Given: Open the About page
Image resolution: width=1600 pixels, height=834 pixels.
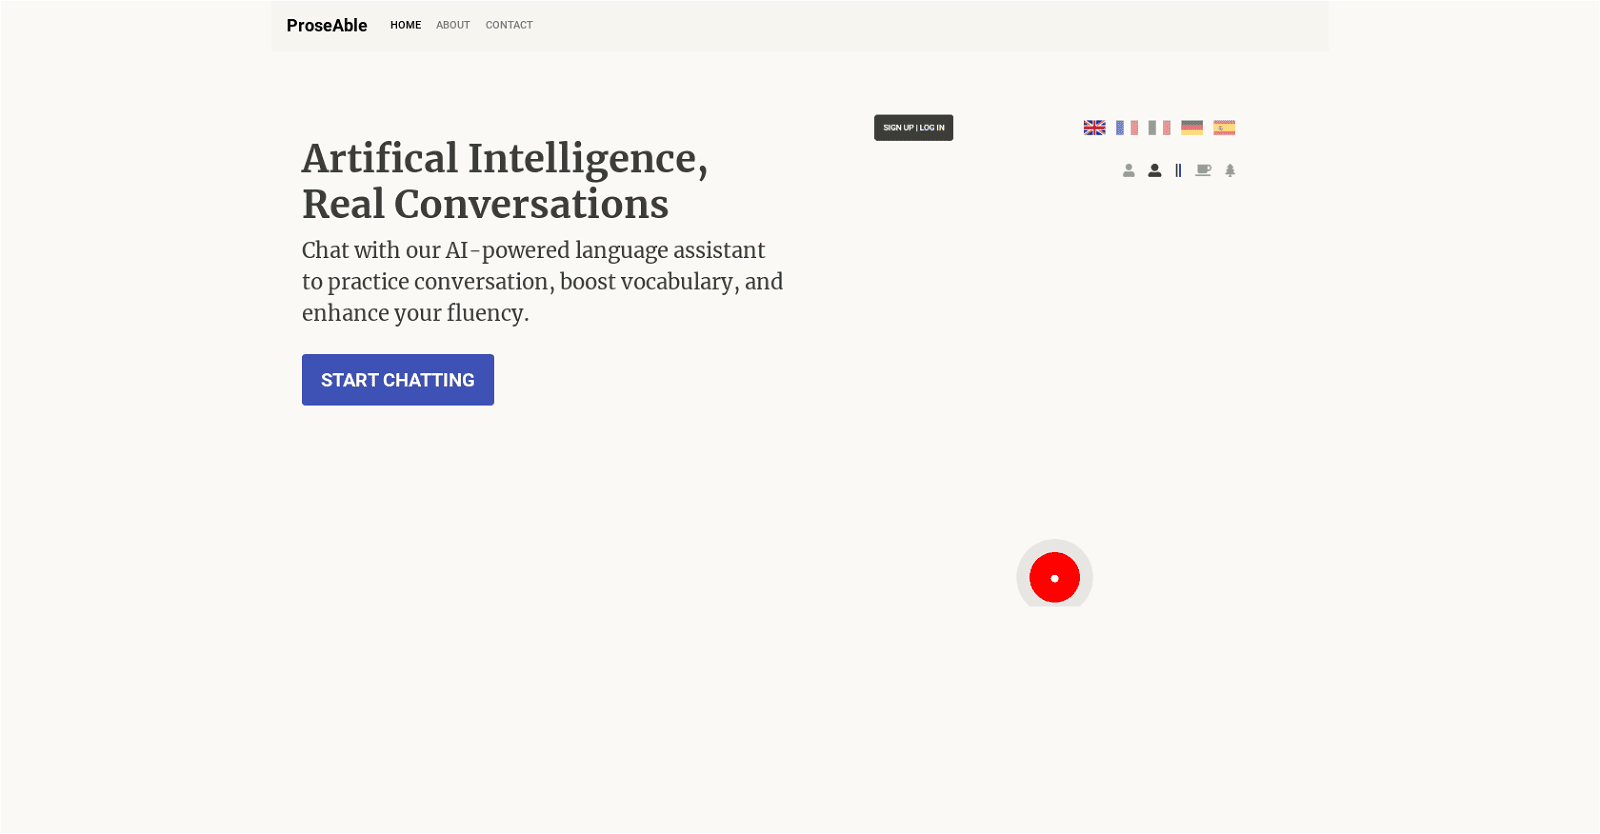Looking at the screenshot, I should pos(453,25).
